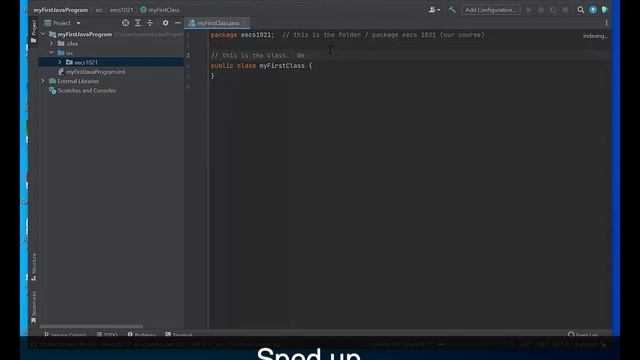Open the Event Log
Screen dimensions: 640x360
click(583, 335)
